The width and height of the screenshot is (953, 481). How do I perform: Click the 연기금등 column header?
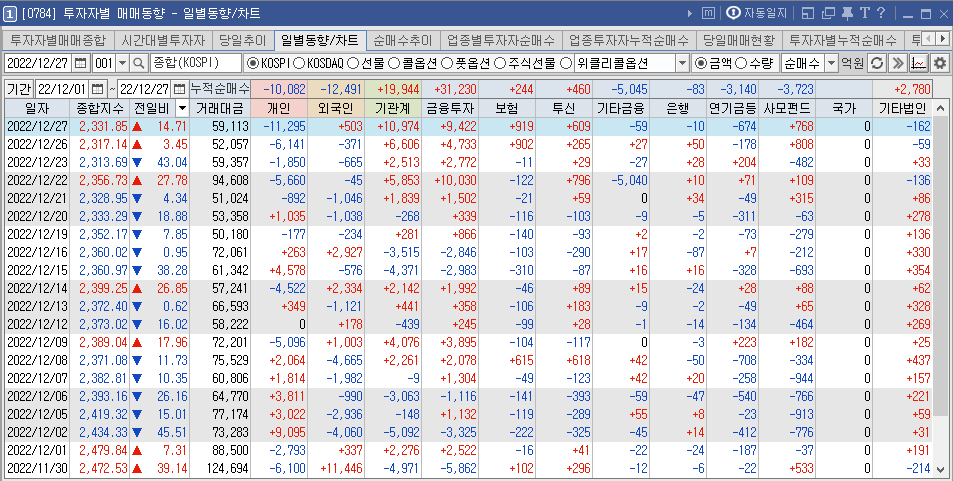tap(732, 109)
